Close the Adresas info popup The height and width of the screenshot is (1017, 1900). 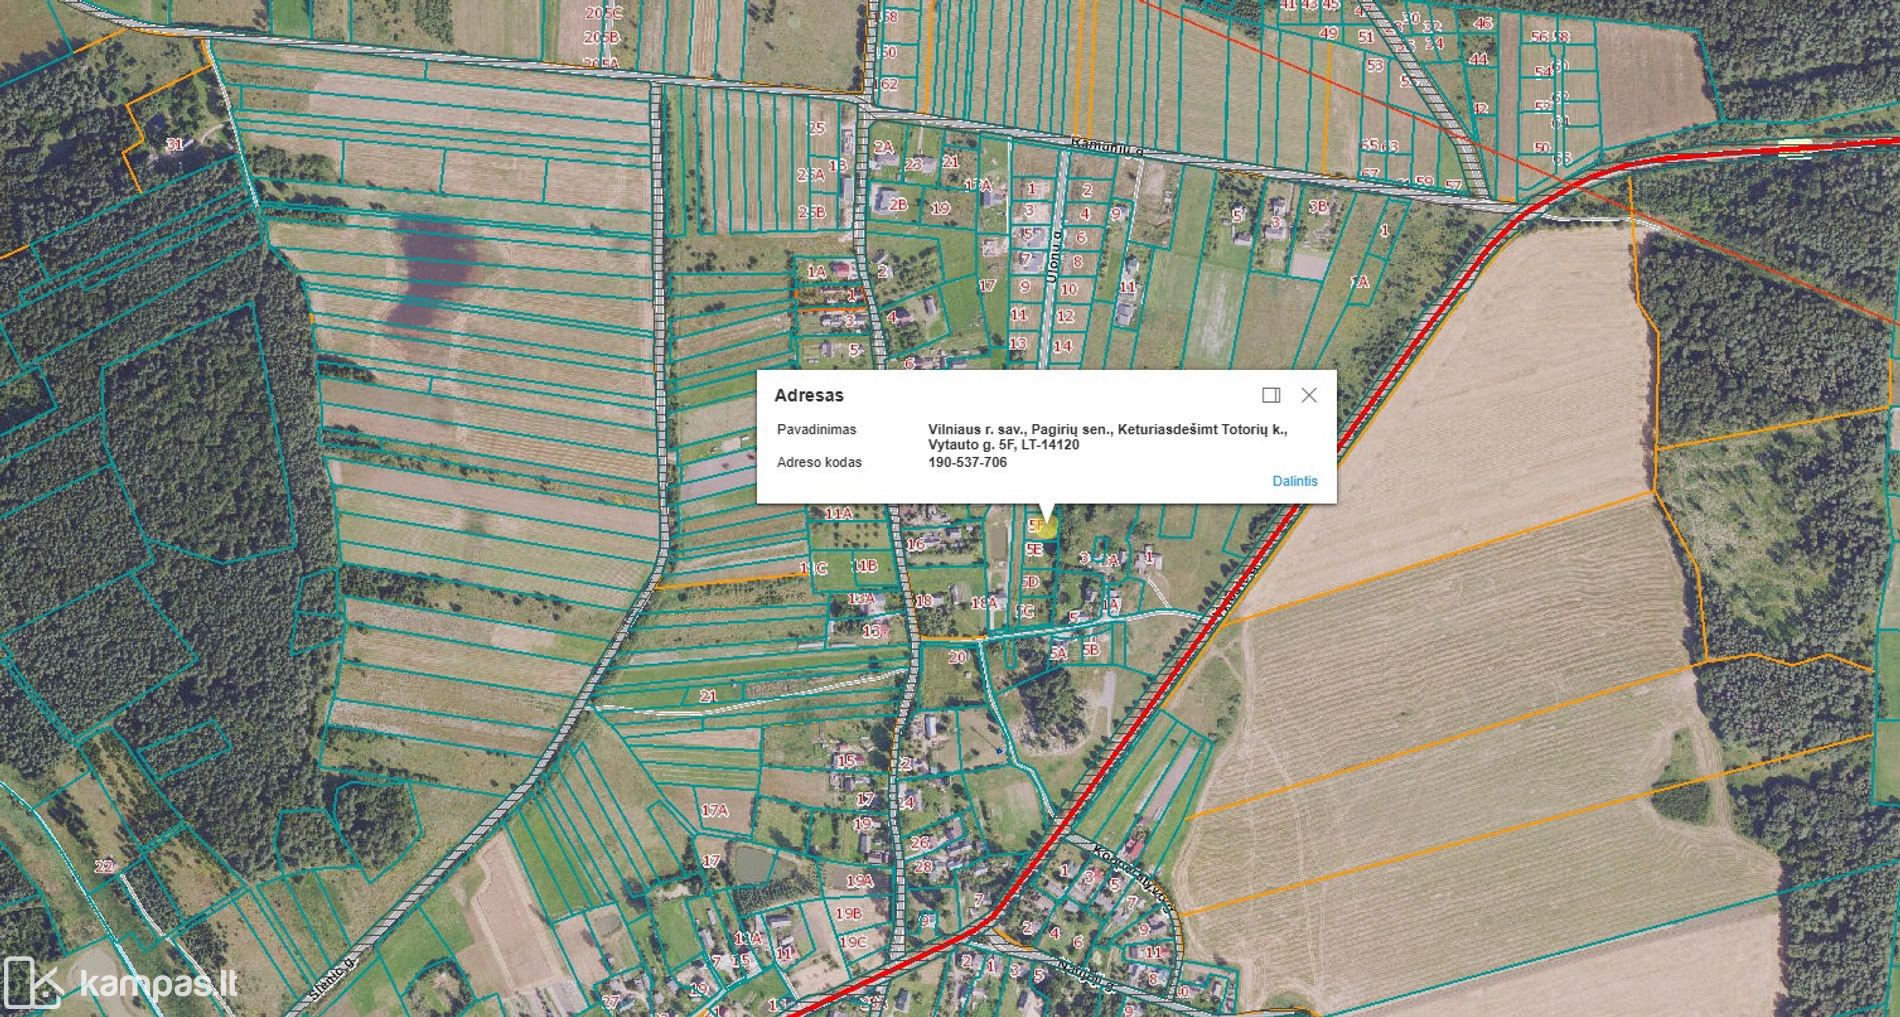tap(1309, 395)
